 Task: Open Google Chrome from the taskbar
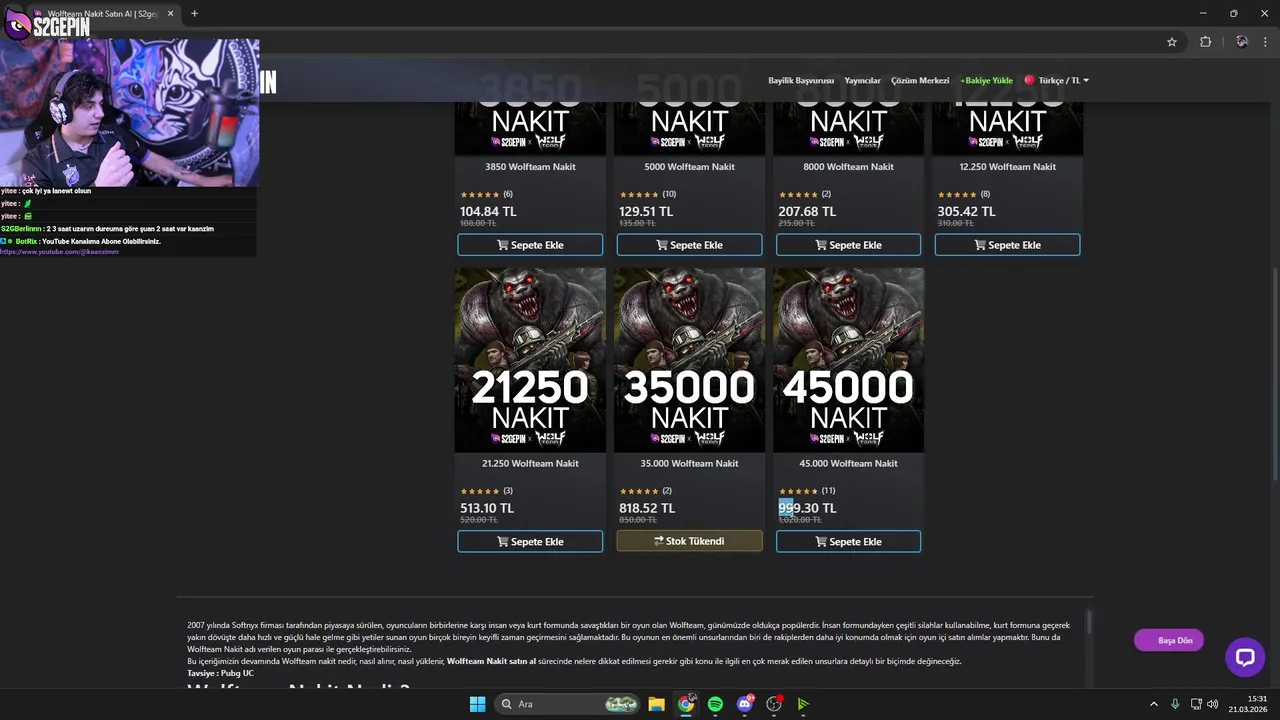pos(686,704)
